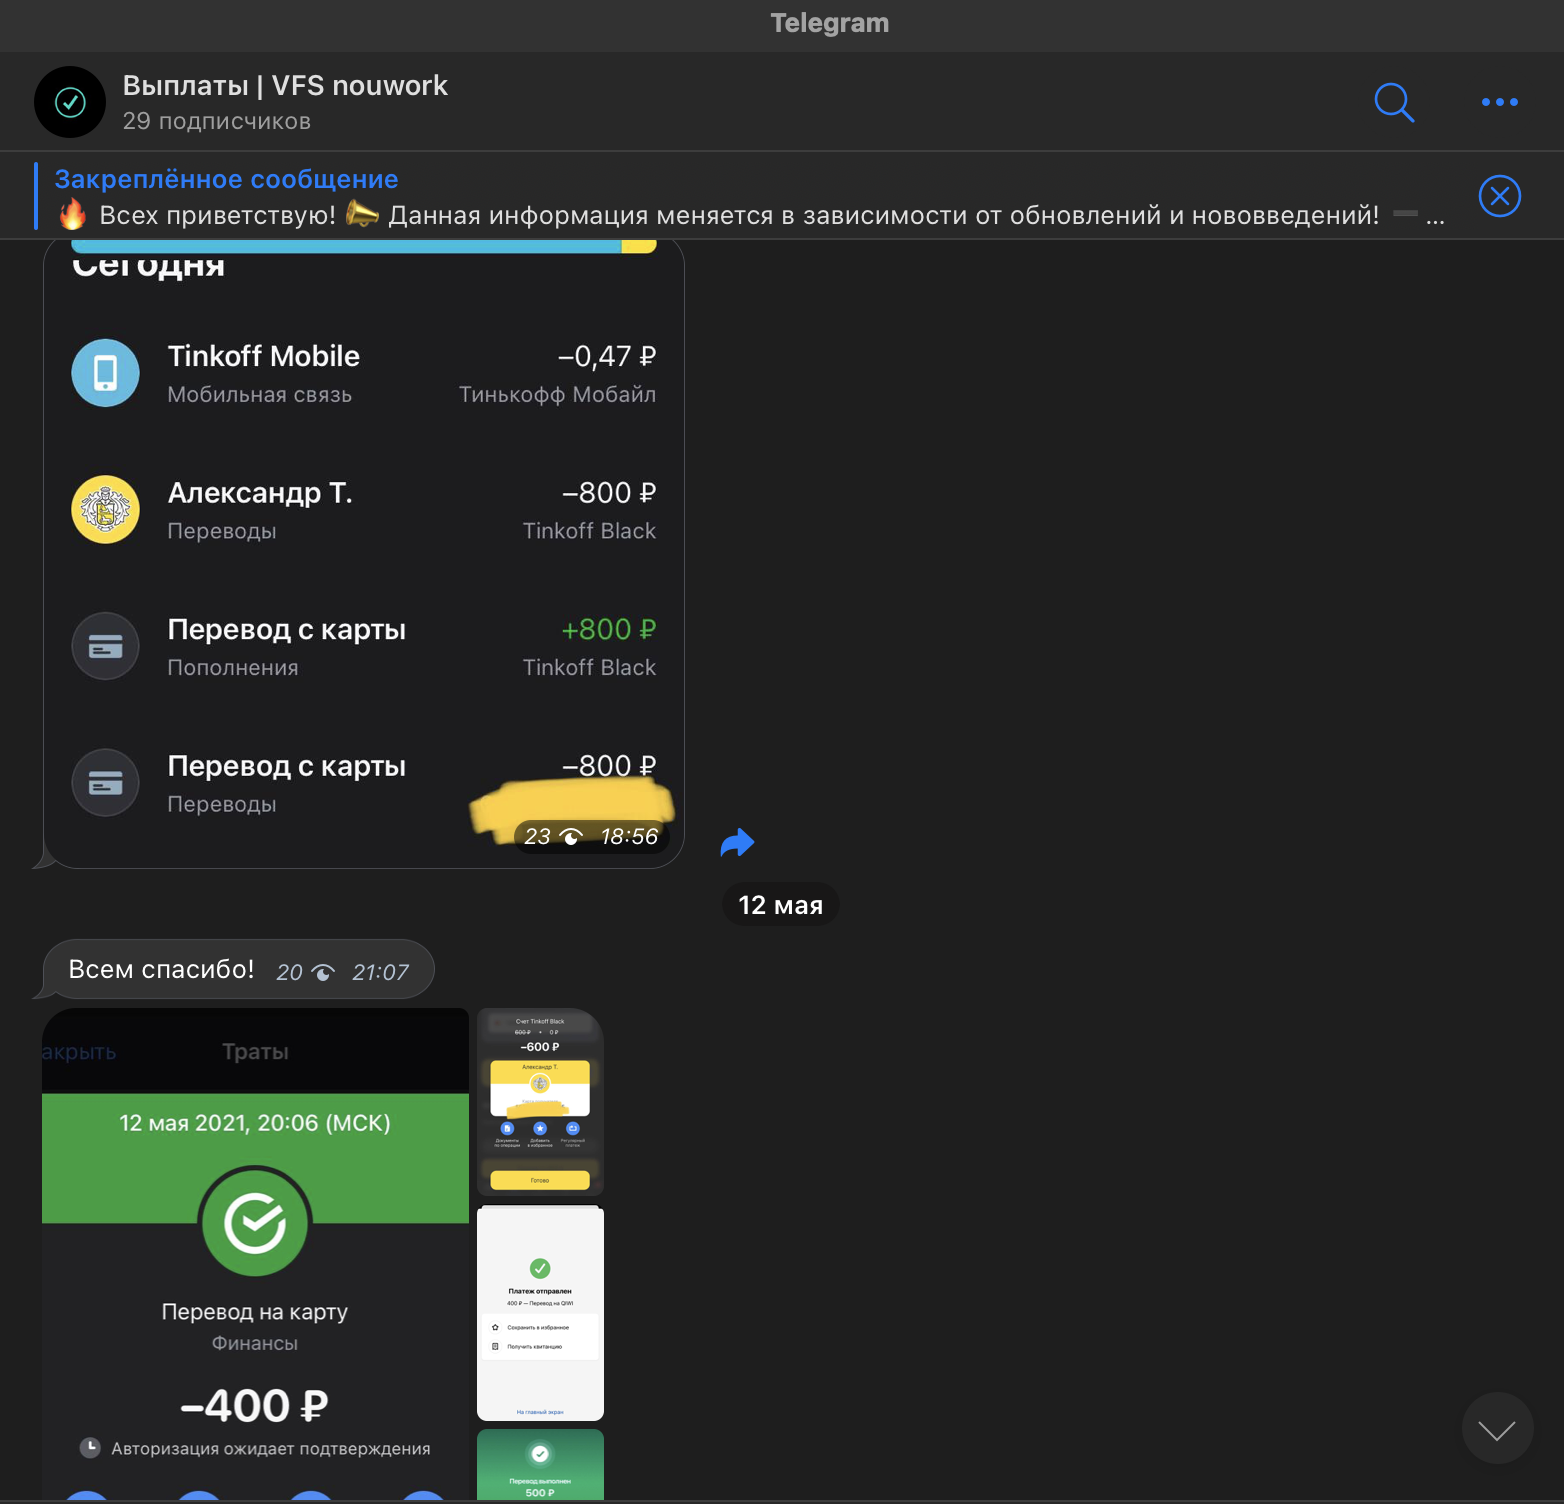Image resolution: width=1564 pixels, height=1504 pixels.
Task: Open the small −600 ₽ Tinkoff Black thumbnail
Action: point(540,1102)
